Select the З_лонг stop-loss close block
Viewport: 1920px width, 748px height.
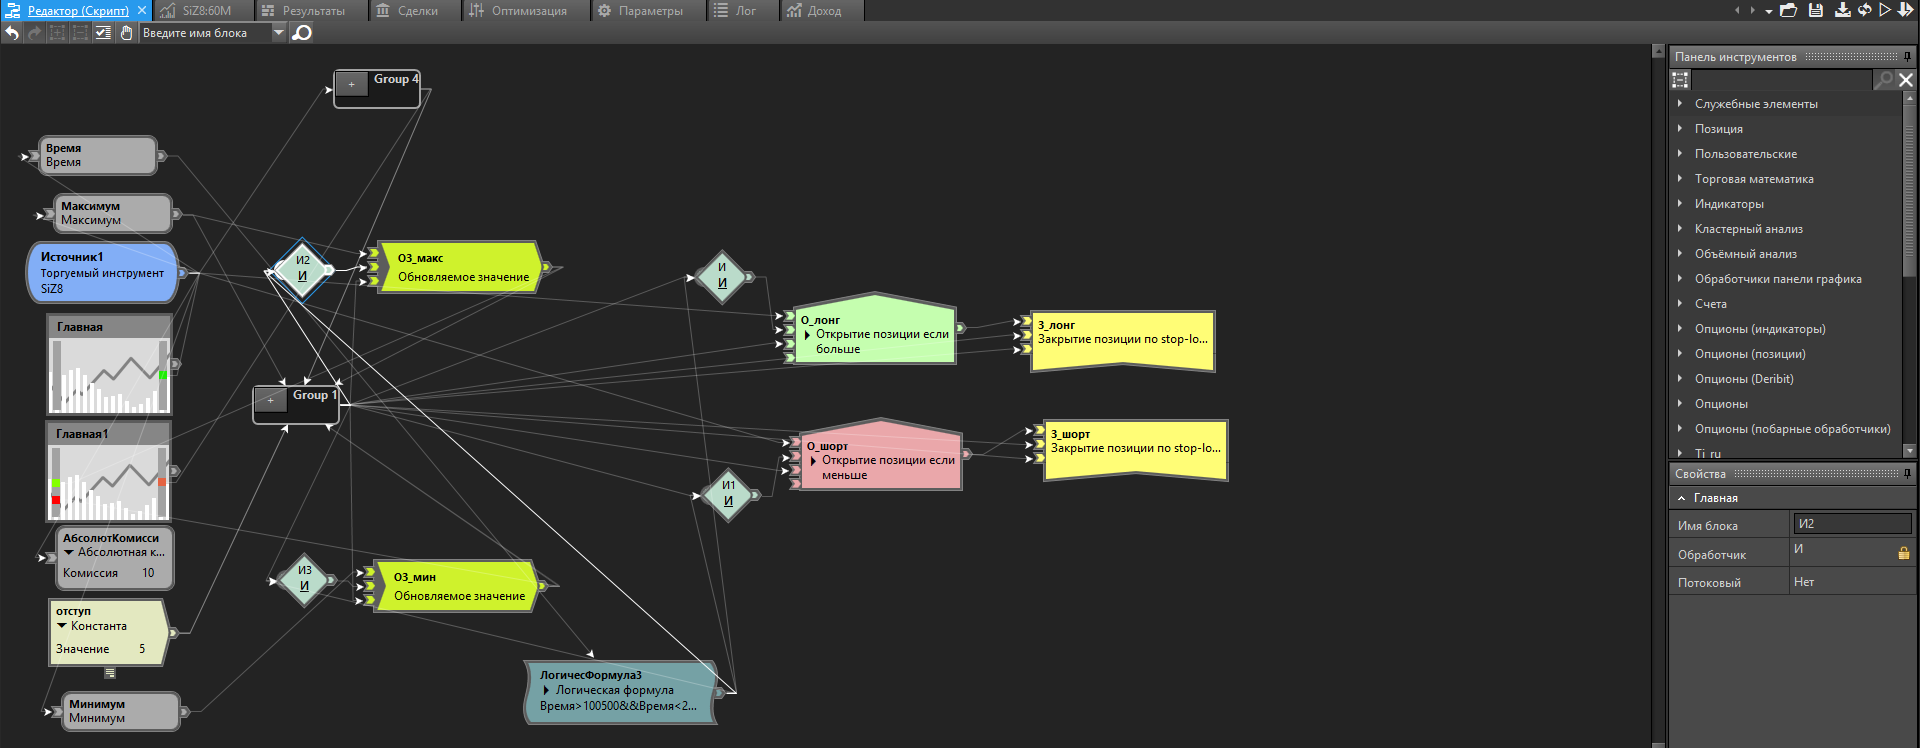(x=1123, y=341)
